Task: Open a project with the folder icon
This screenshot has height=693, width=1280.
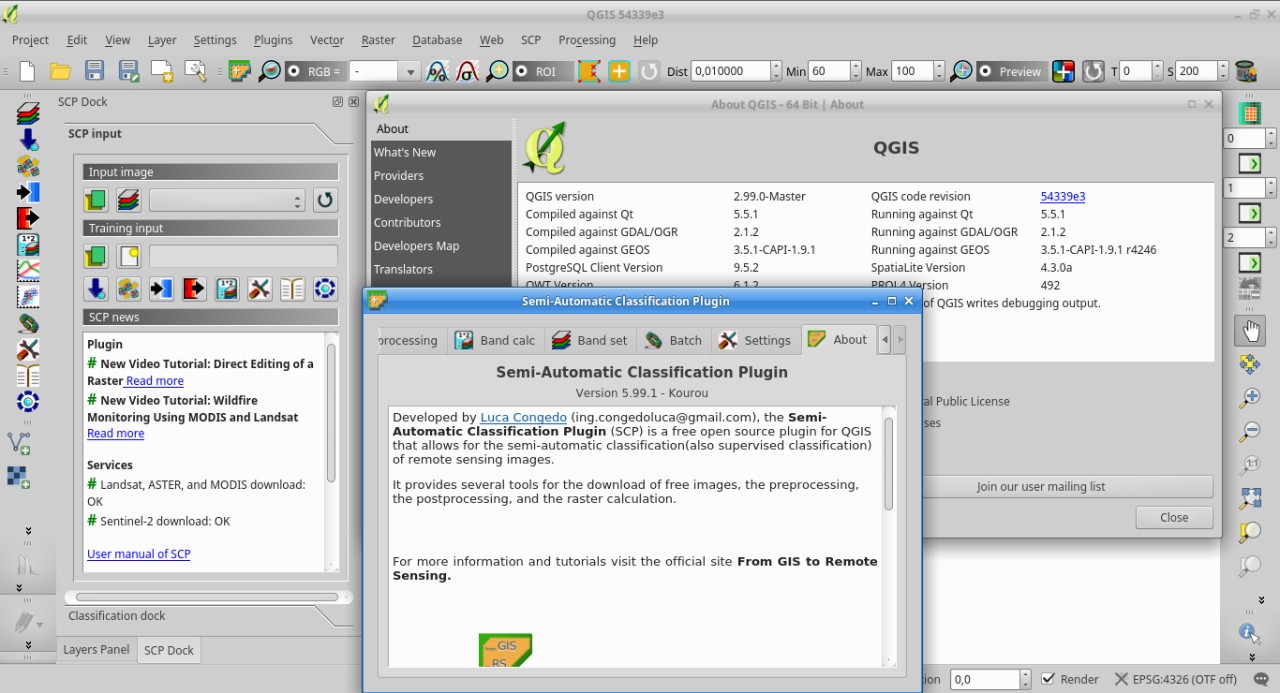Action: 61,71
